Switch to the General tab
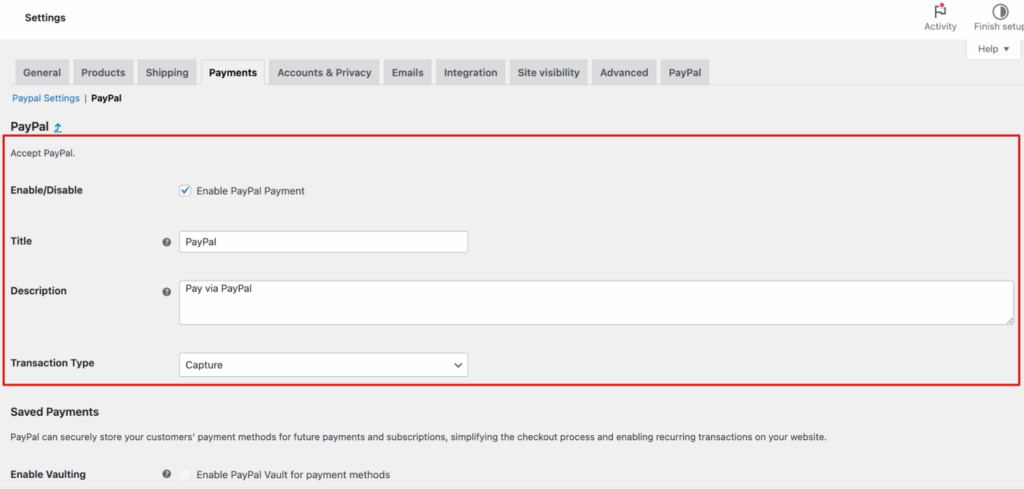Screen dimensions: 1024x489 click(x=42, y=72)
